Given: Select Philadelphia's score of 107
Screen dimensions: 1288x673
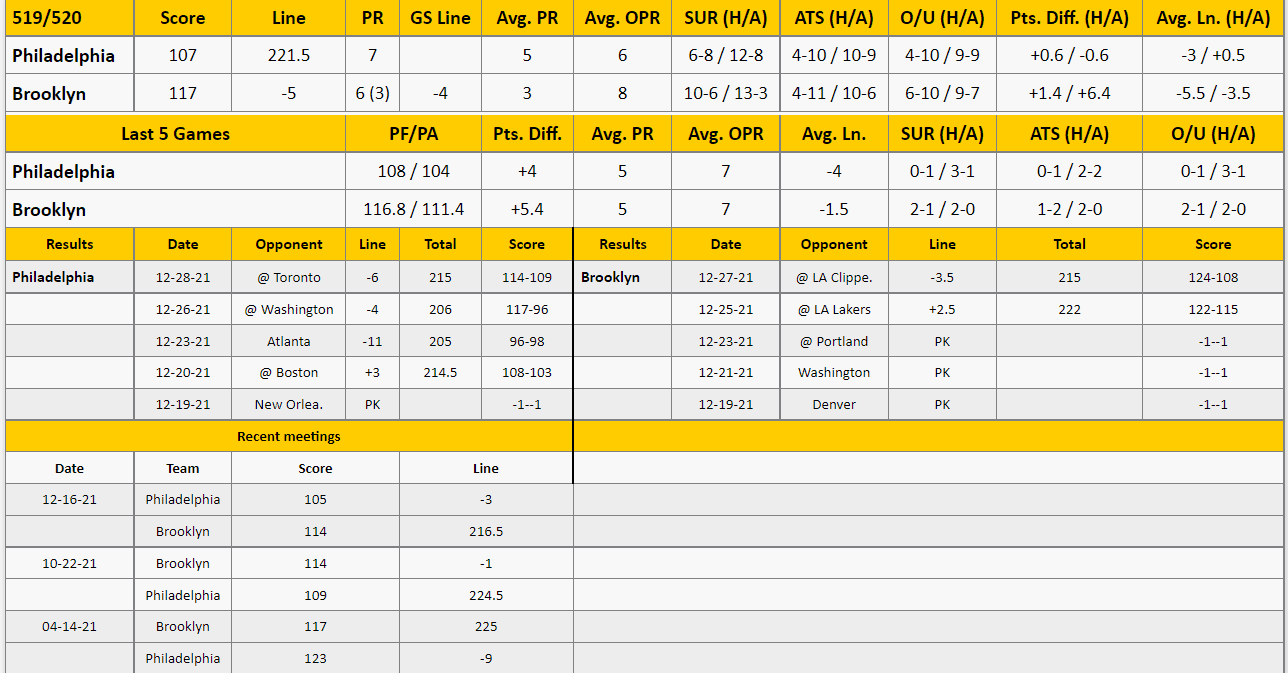Looking at the screenshot, I should [x=183, y=56].
